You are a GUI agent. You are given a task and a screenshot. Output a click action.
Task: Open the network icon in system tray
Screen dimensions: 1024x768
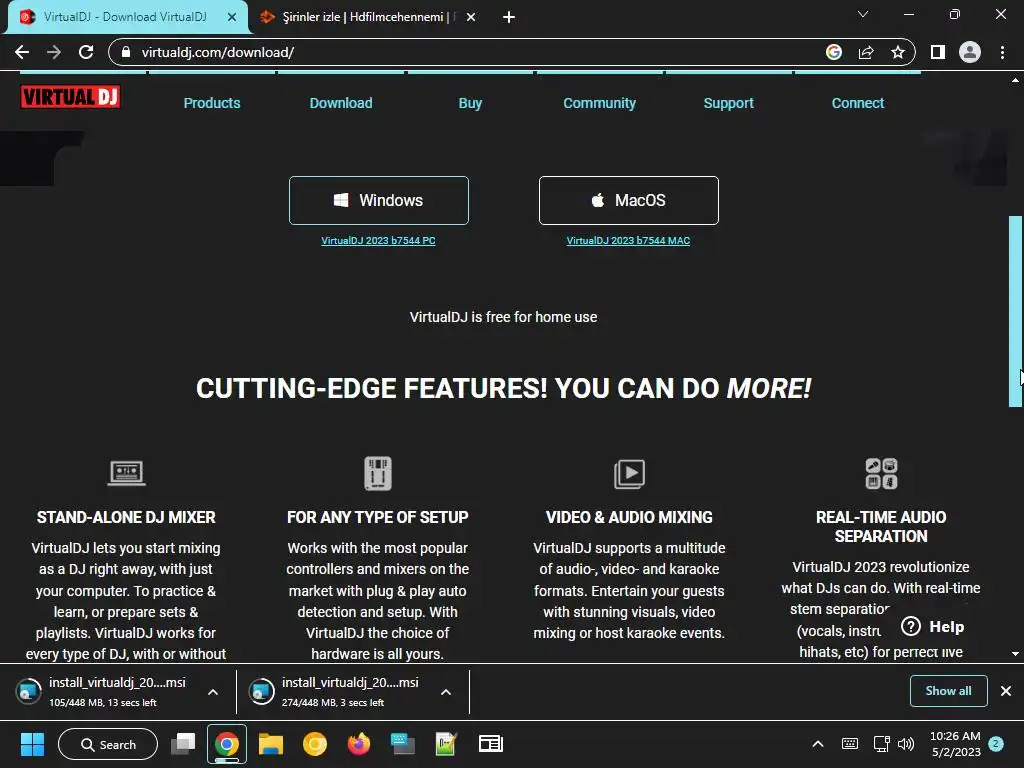pos(882,744)
